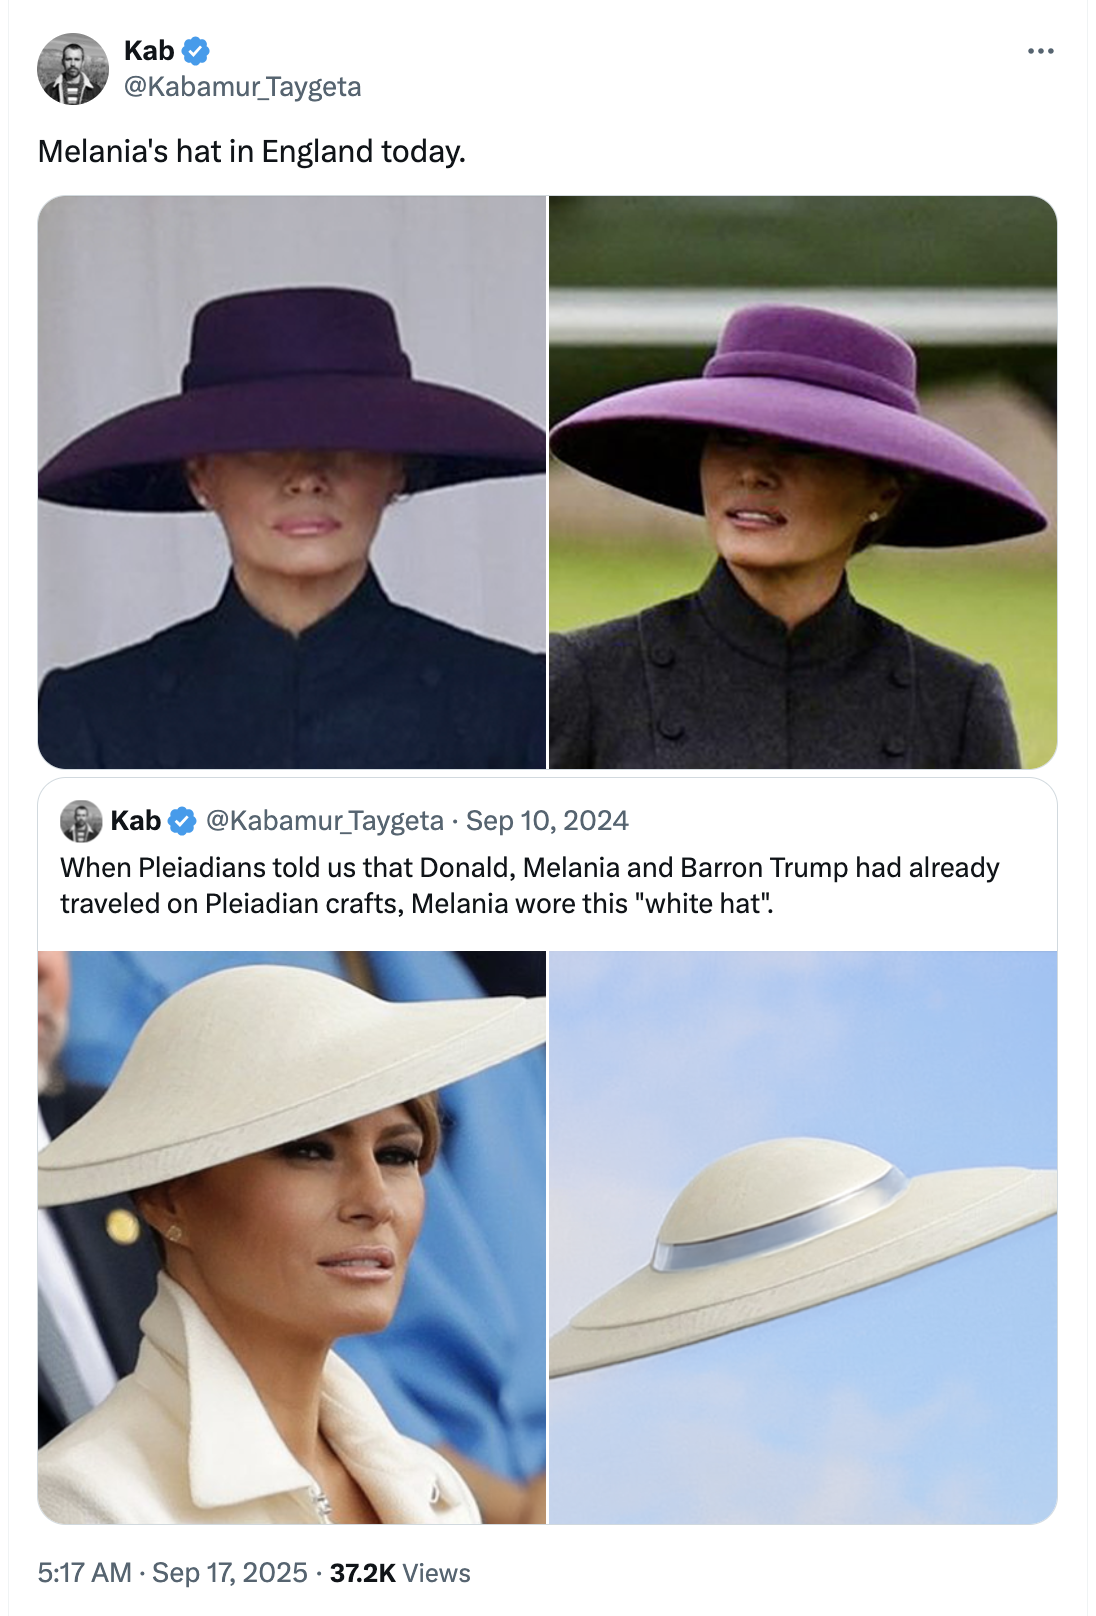Click the 5:17 AM · Sep 17, 2025 timestamp
This screenshot has width=1096, height=1616.
point(172,1573)
